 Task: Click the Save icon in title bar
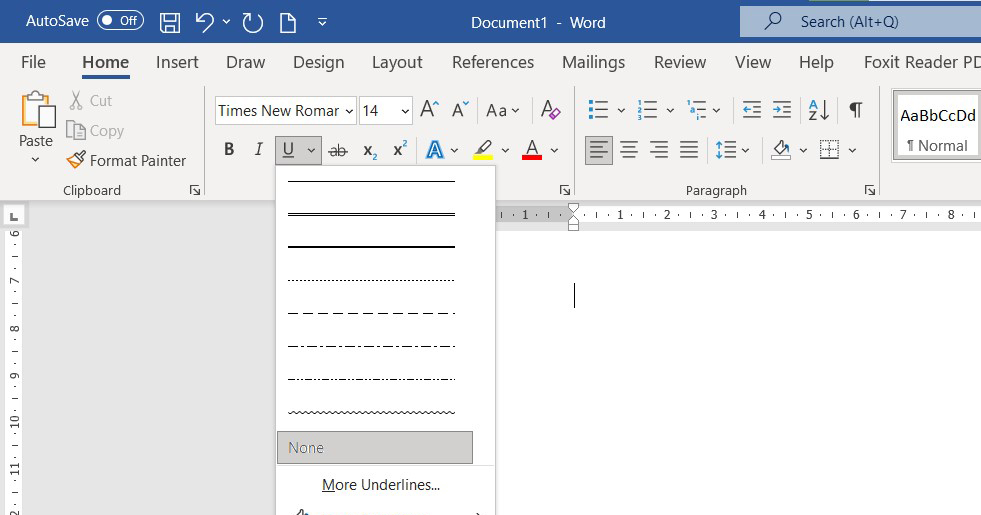coord(170,23)
